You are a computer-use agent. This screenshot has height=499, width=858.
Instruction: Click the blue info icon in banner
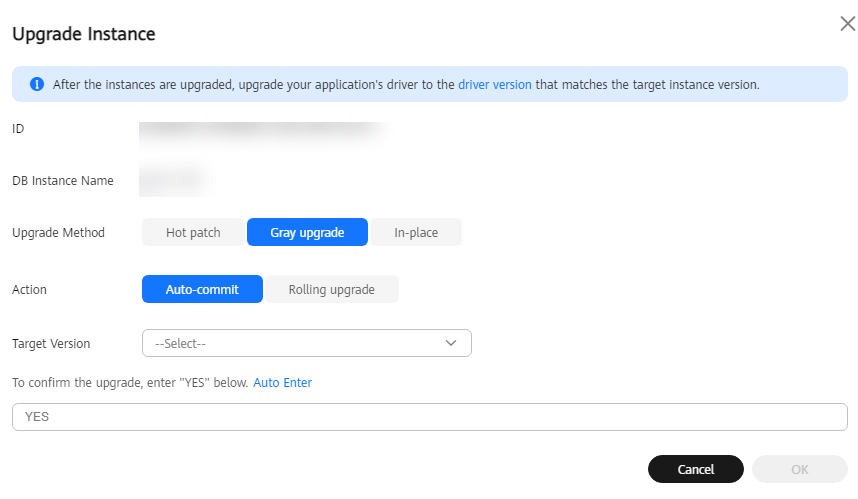[x=37, y=84]
